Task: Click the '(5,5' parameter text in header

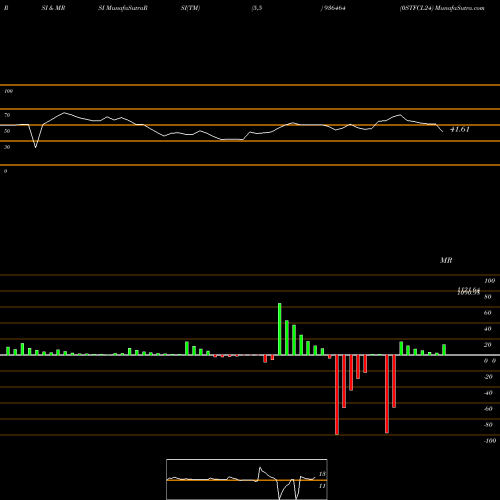Action: [257, 8]
